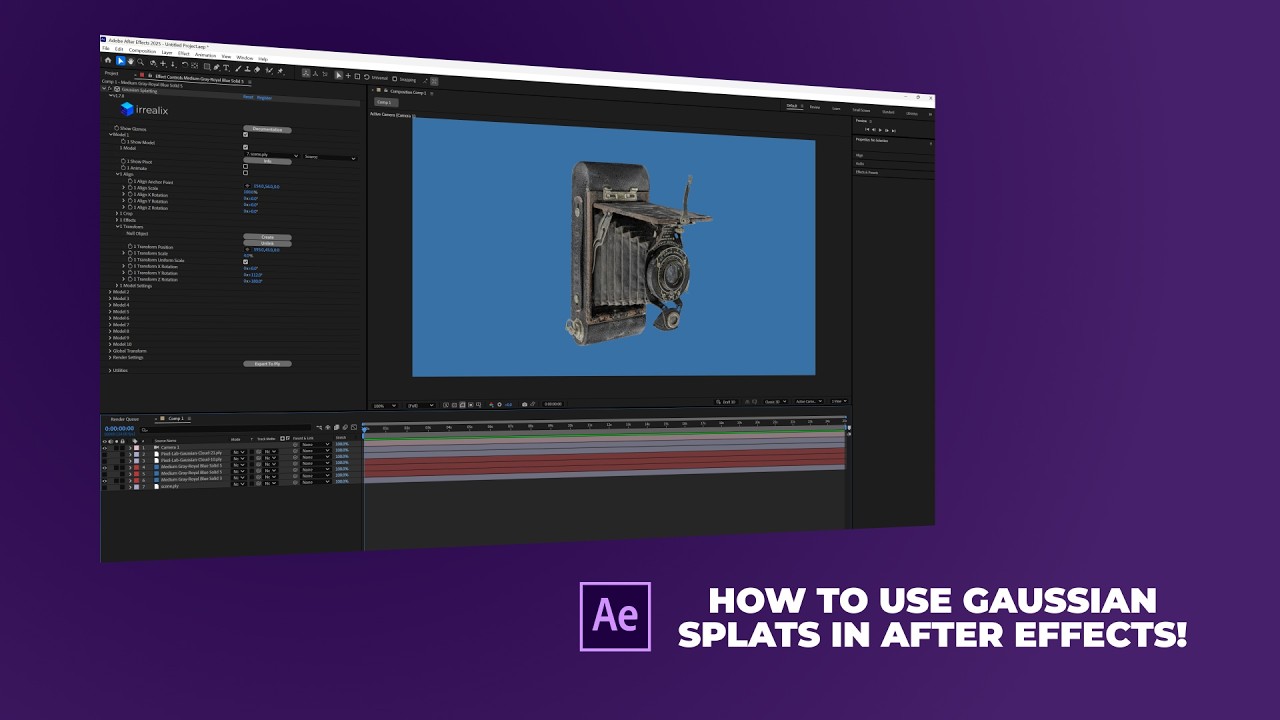Click layer 4's red label color swatch
This screenshot has width=1280, height=720.
coord(136,466)
